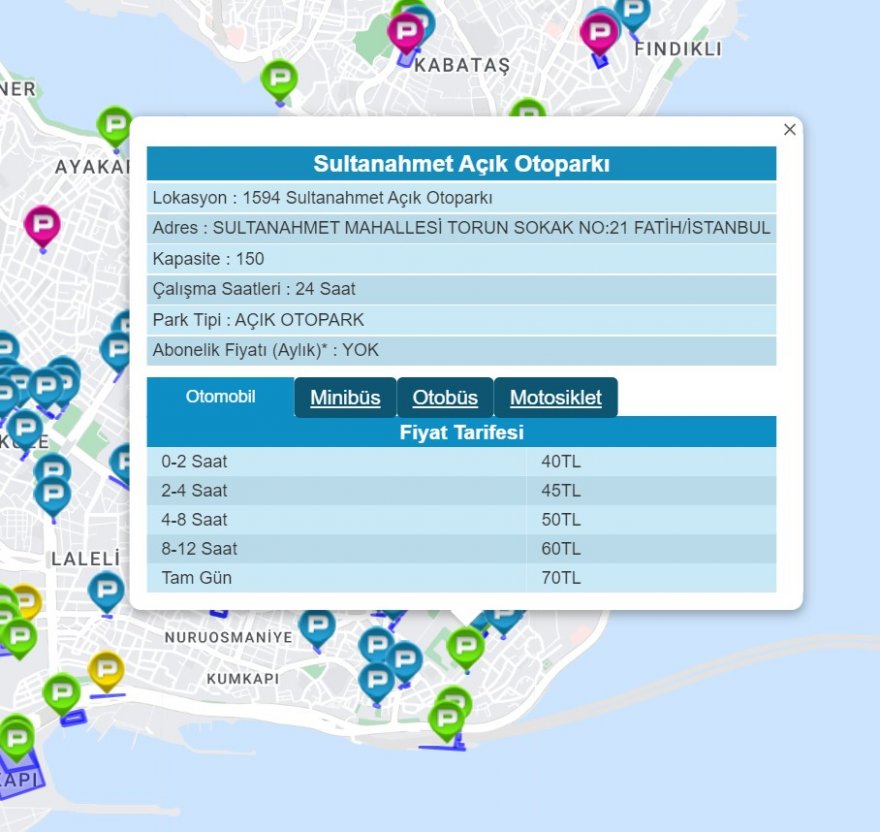Click the magenta parking marker beside Kabataş label

coord(405,34)
